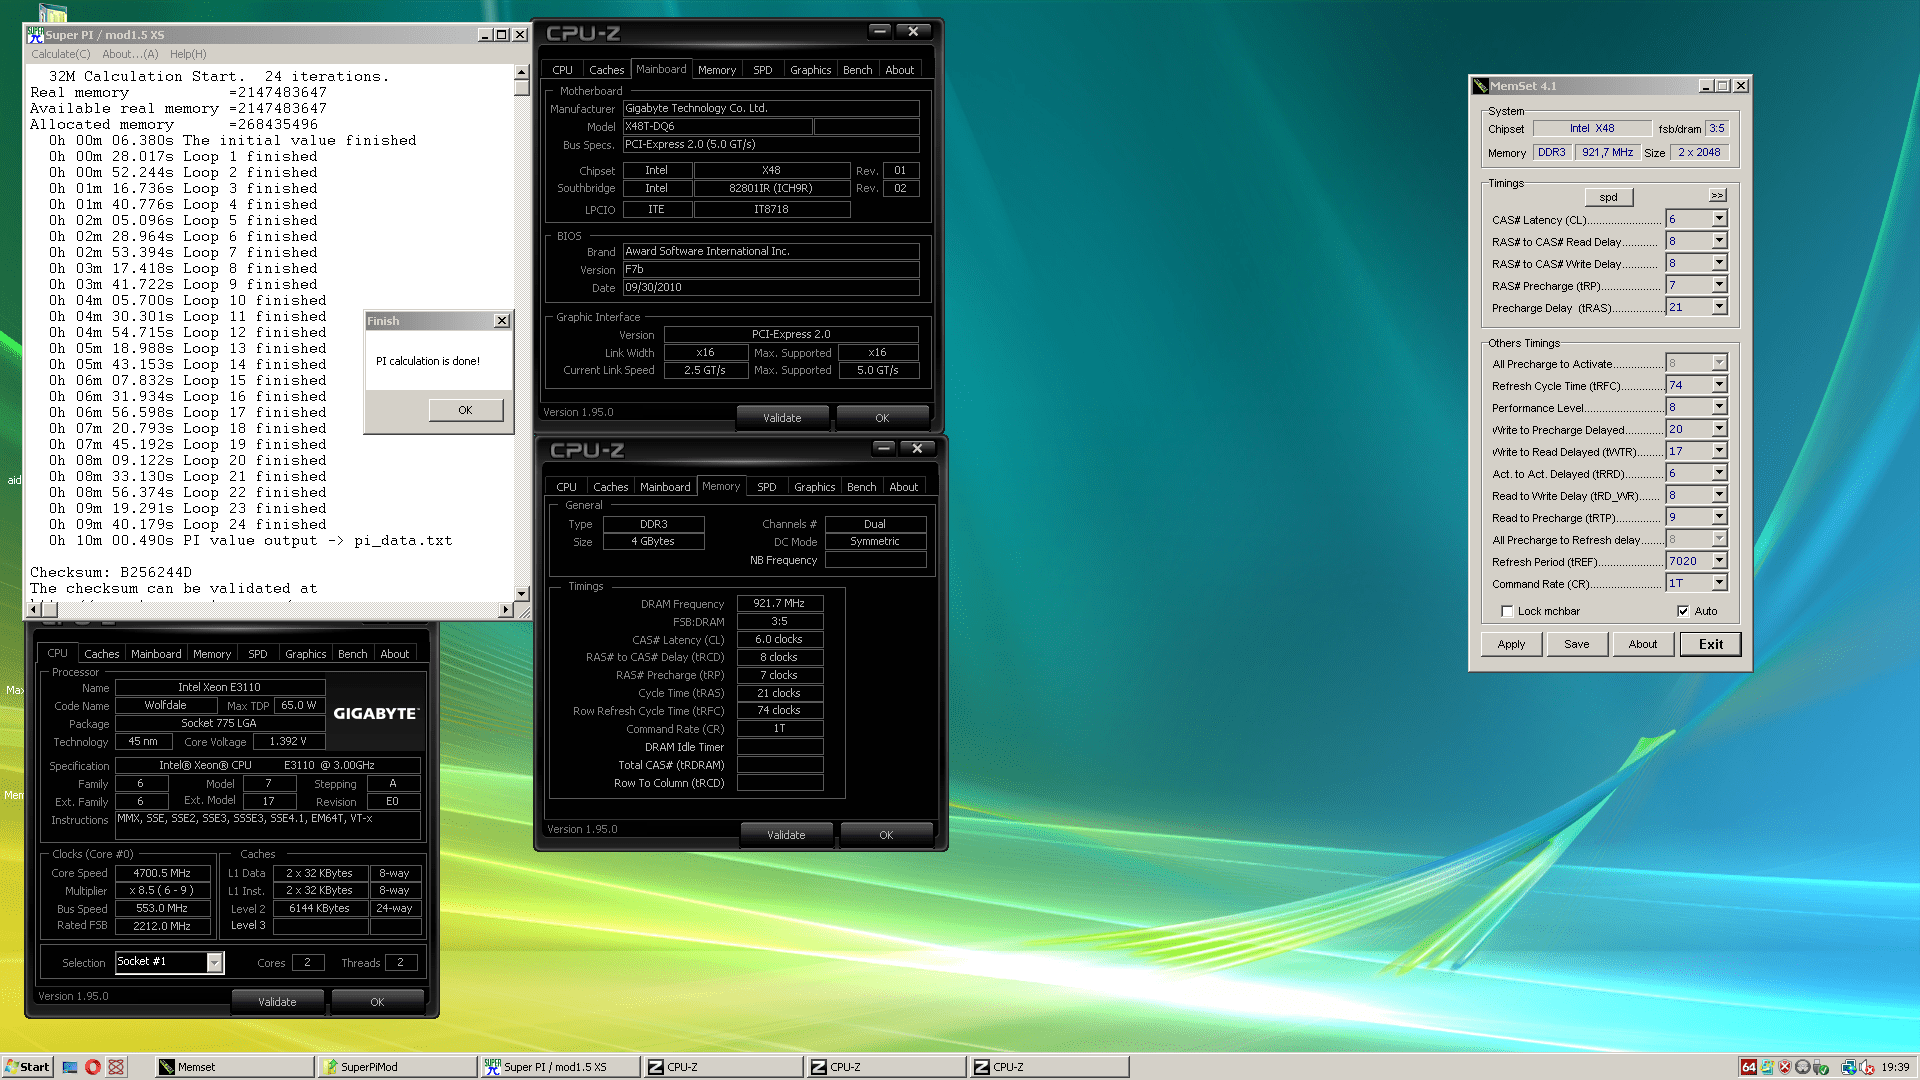The image size is (1920, 1080).
Task: Close CPU-Z Memory window
Action: [x=917, y=449]
